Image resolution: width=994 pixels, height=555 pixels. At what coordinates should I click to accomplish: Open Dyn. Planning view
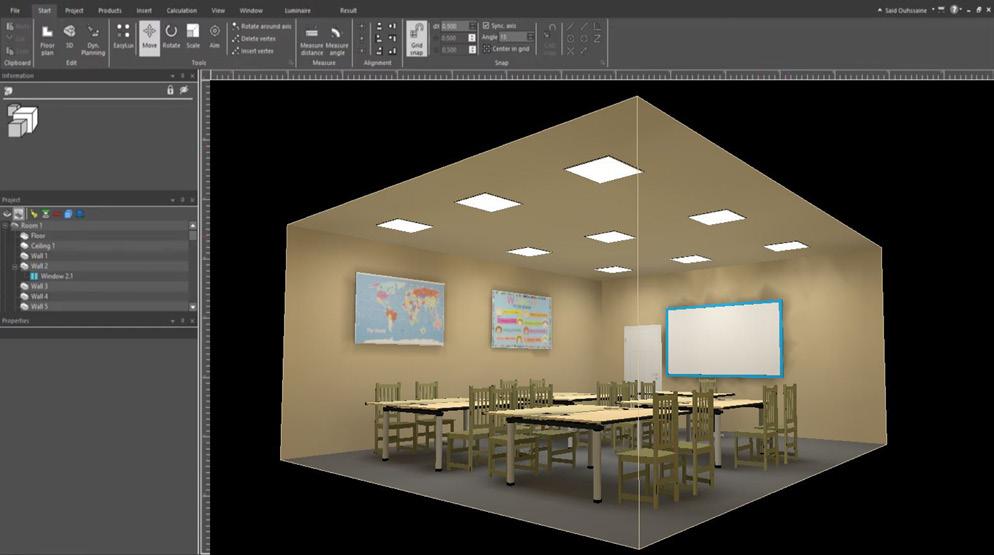(x=93, y=39)
